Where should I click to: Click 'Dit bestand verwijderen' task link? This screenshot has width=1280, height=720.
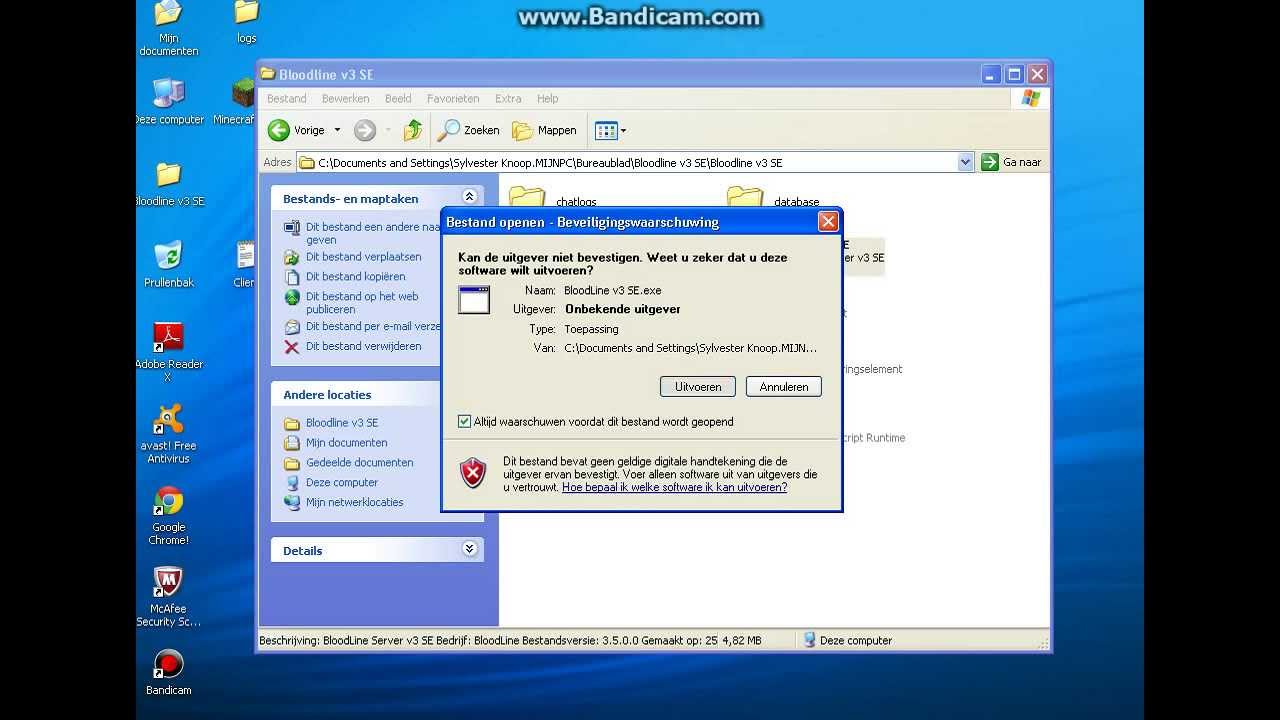pos(363,347)
